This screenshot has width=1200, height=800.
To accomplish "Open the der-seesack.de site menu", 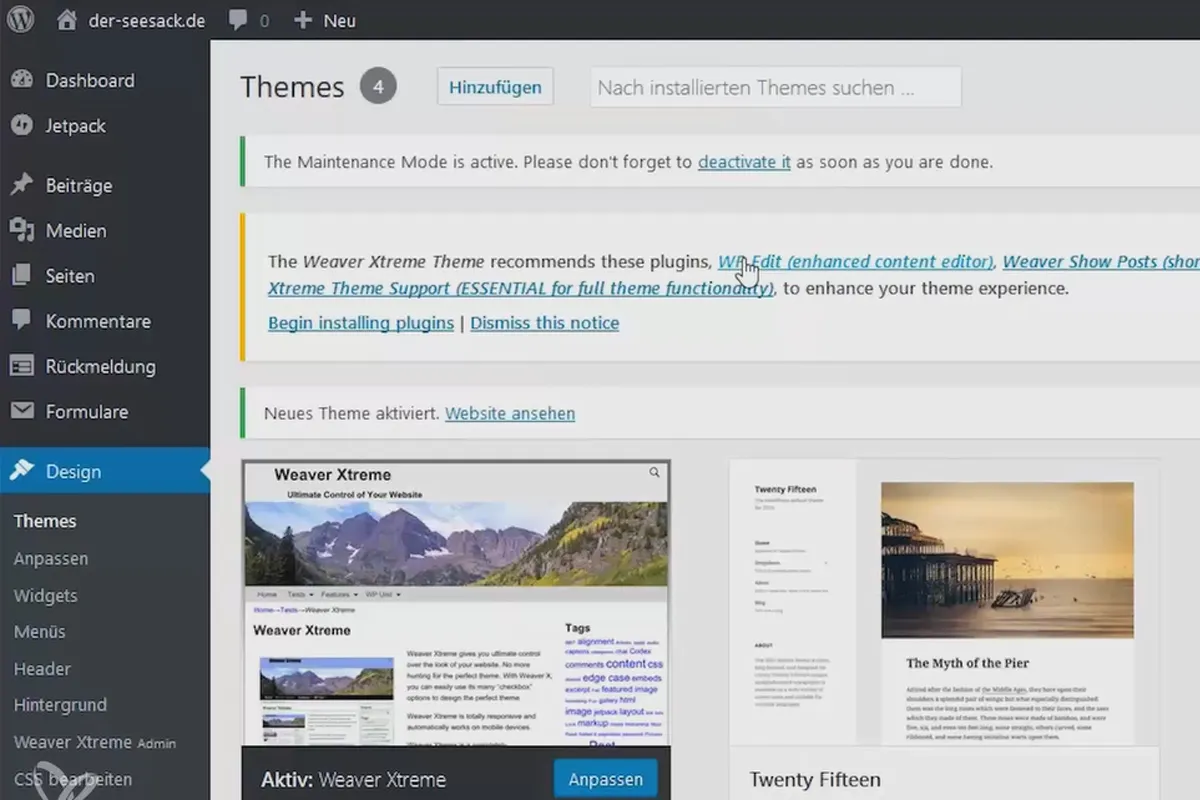I will click(145, 20).
